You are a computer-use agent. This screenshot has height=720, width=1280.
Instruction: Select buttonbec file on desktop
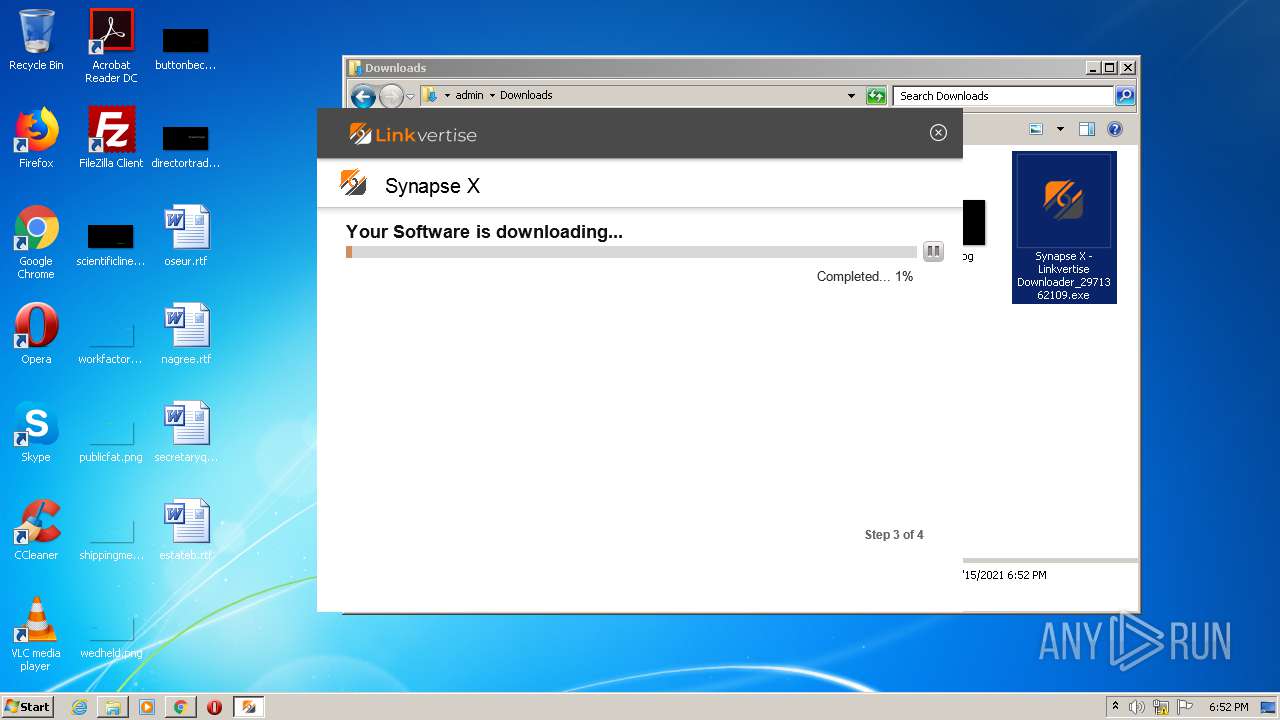[x=186, y=48]
